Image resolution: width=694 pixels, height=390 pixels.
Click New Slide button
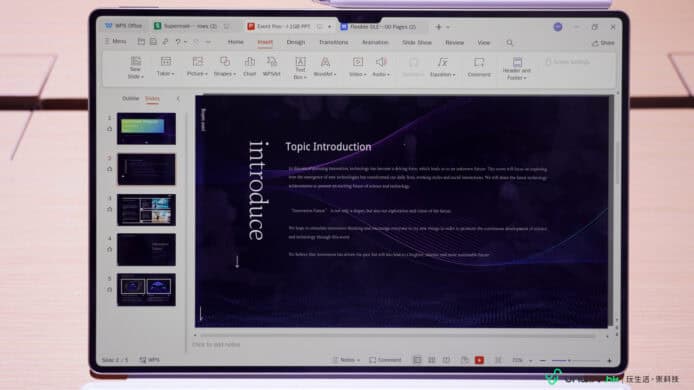pyautogui.click(x=135, y=68)
